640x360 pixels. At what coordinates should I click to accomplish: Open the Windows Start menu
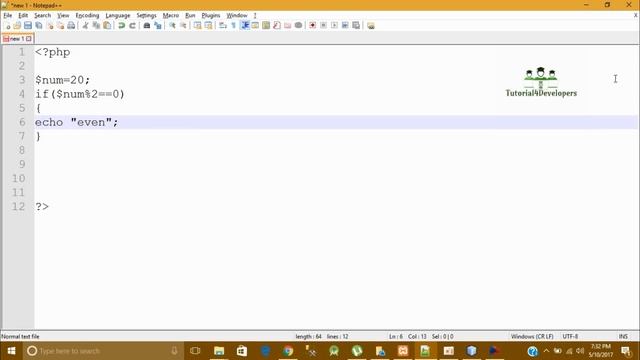(11, 351)
